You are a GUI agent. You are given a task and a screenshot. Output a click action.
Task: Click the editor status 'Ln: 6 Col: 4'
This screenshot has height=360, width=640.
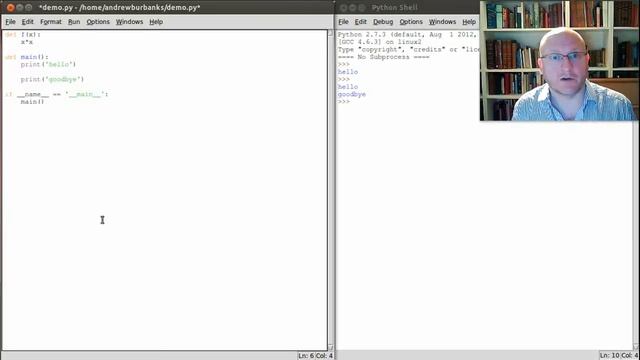316,356
